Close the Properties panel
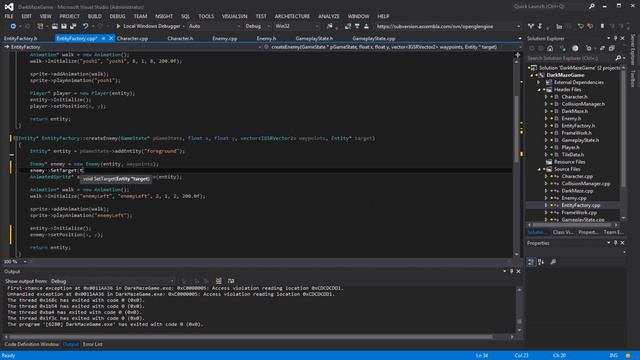The width and height of the screenshot is (640, 360). (x=622, y=243)
